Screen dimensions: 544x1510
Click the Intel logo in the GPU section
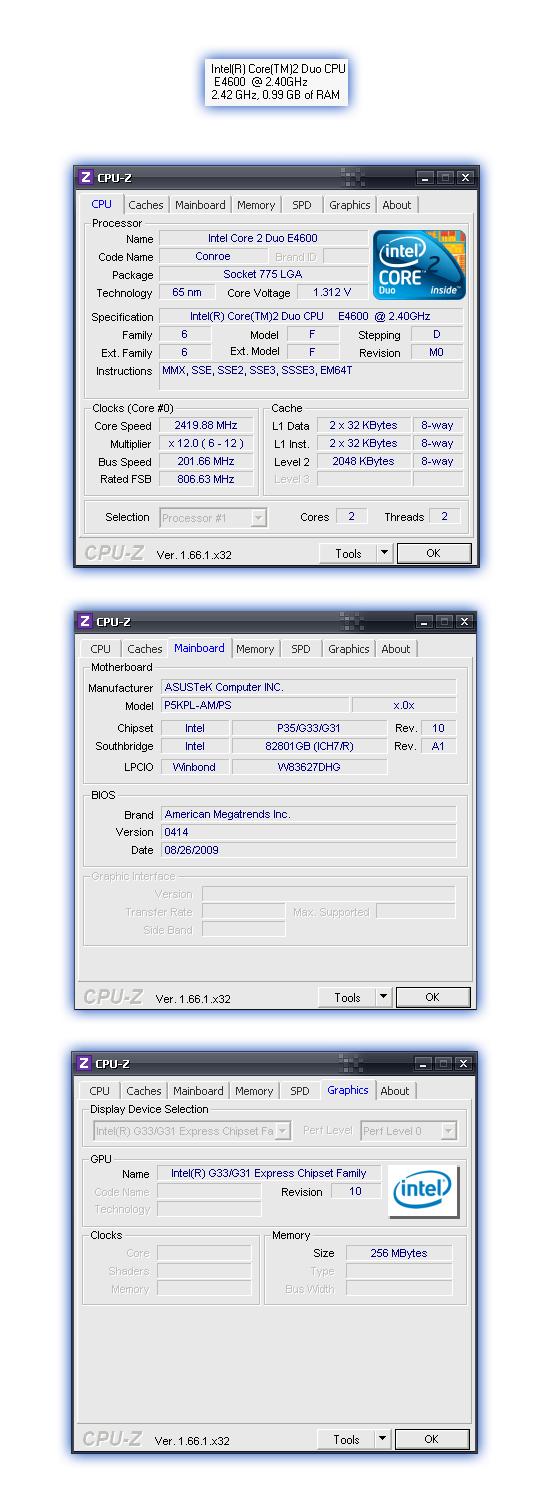(424, 1191)
